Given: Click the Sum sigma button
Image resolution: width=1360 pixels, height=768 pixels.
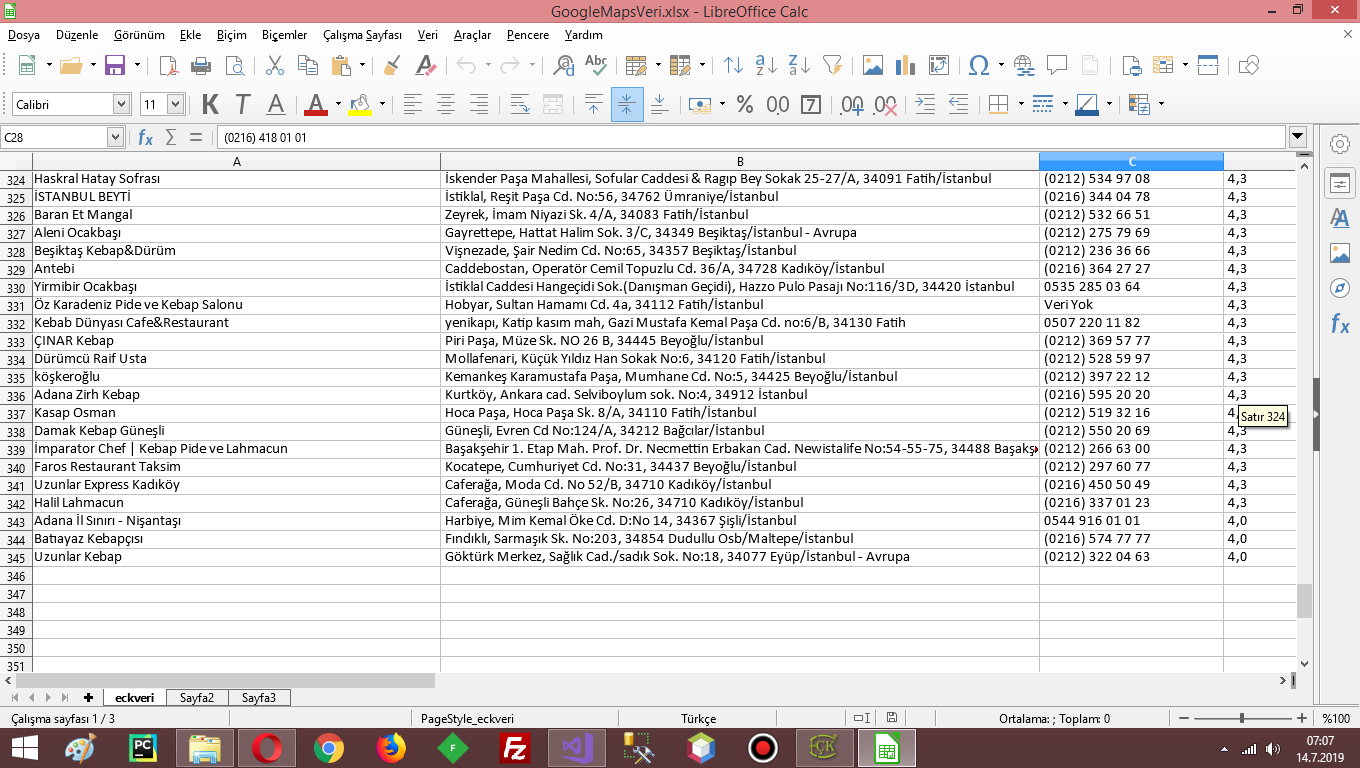Looking at the screenshot, I should coord(170,137).
